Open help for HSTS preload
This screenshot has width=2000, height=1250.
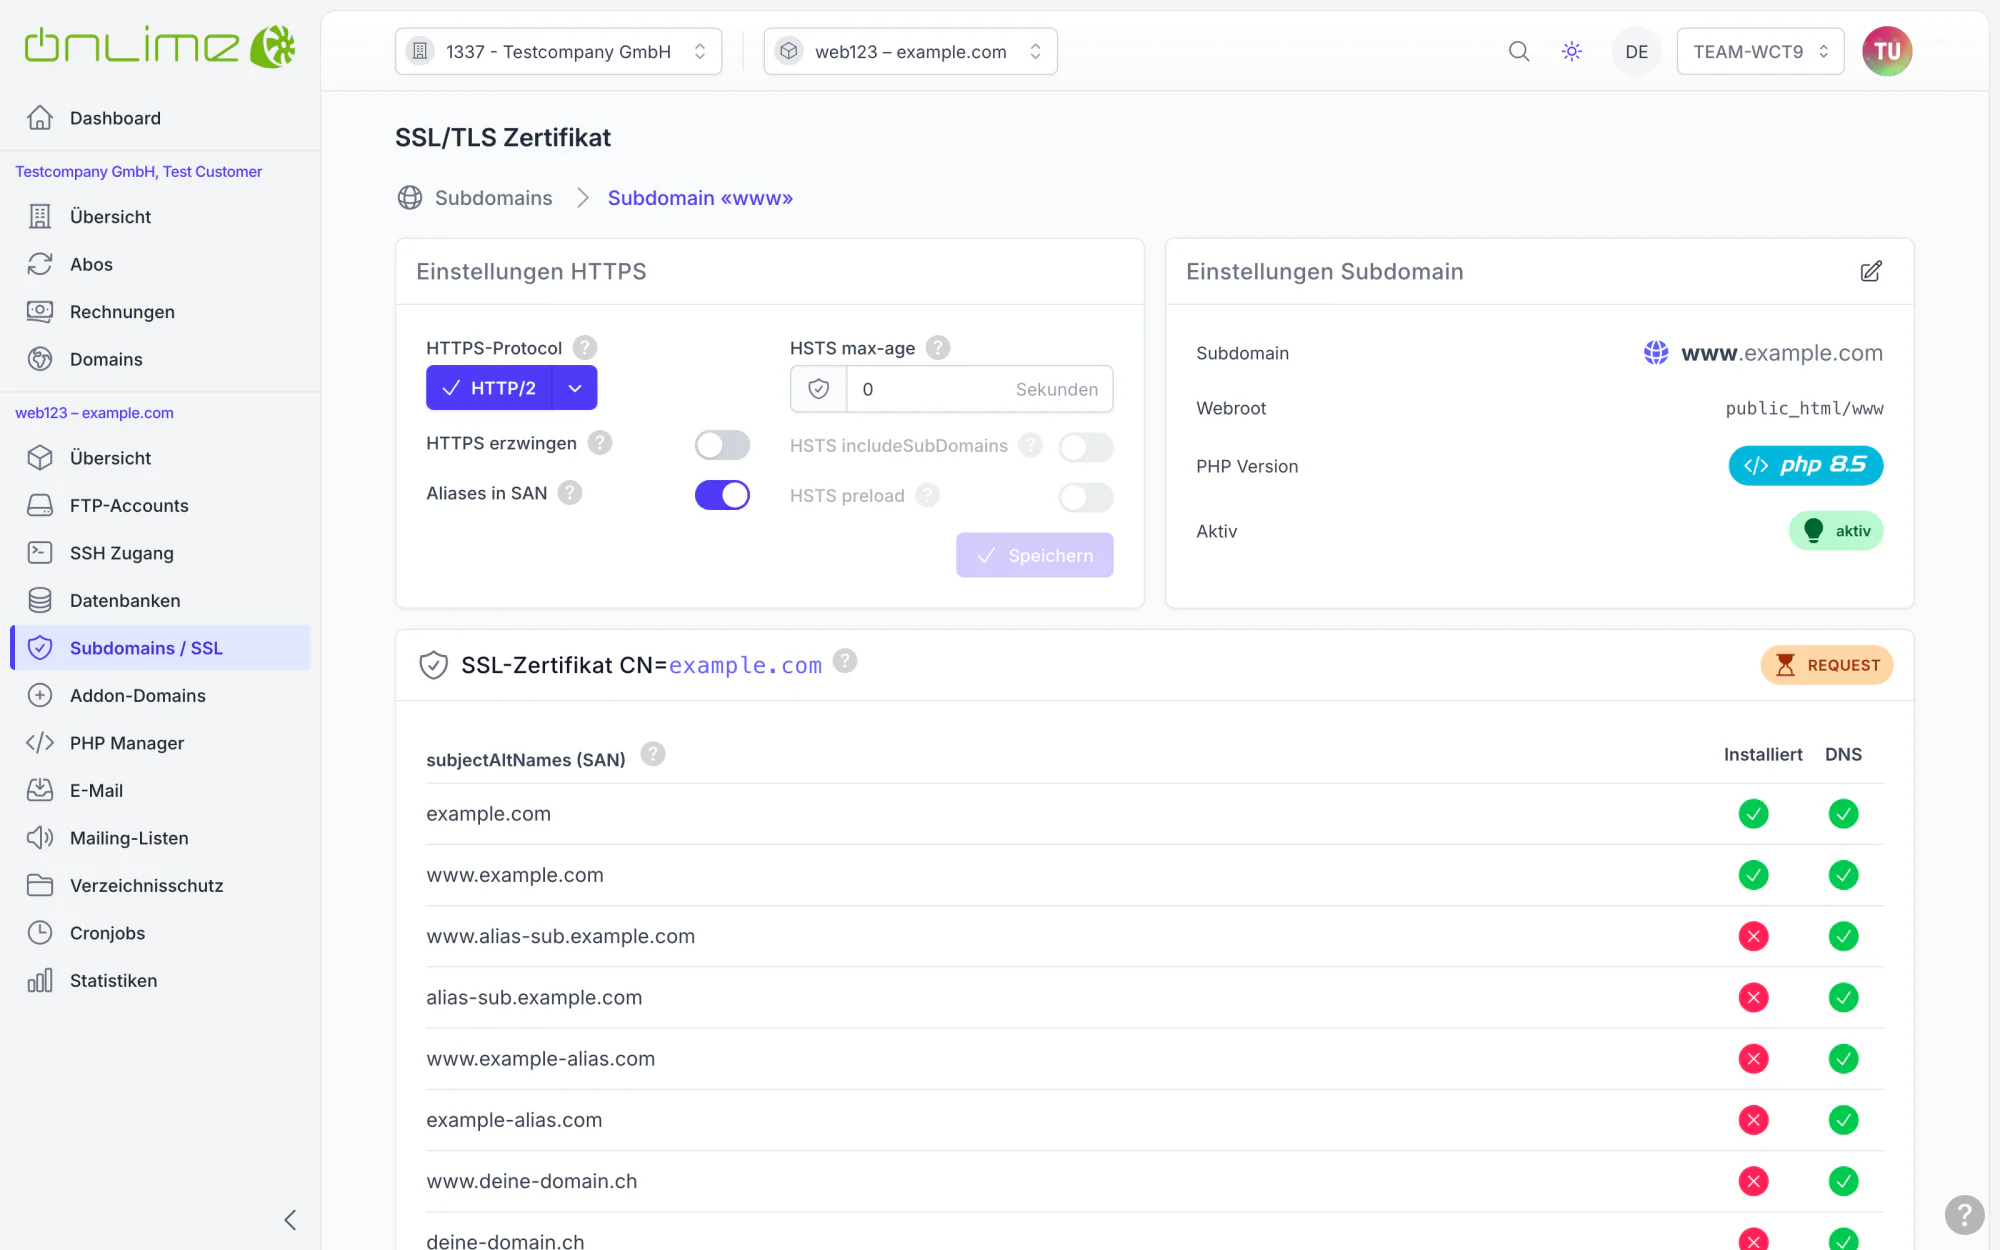pos(928,495)
